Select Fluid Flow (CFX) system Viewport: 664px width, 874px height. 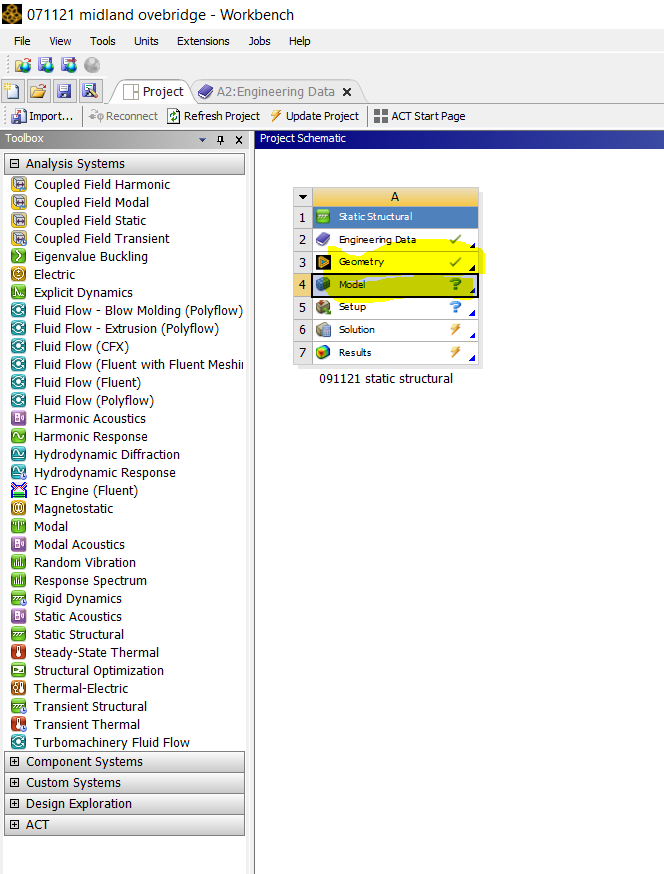click(x=81, y=347)
